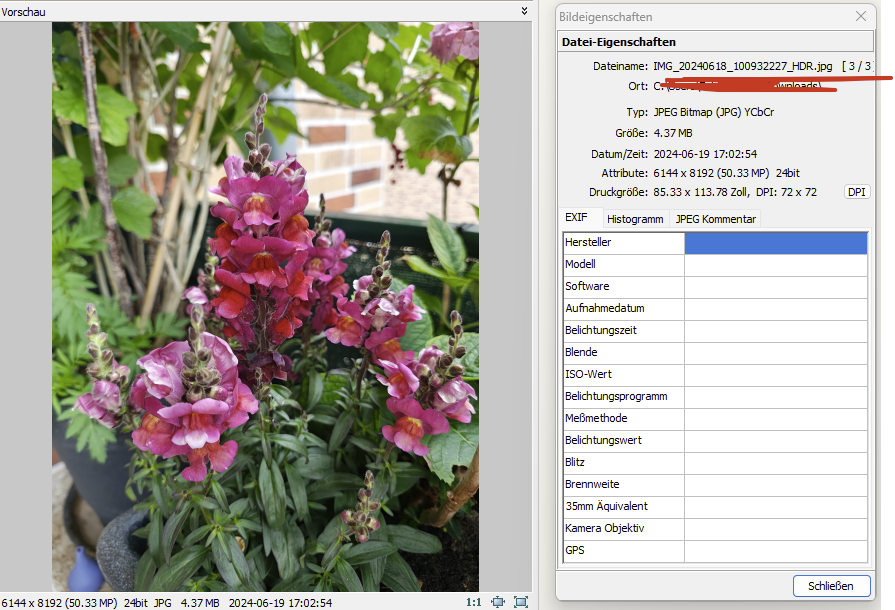This screenshot has width=895, height=610.
Task: Select the EXIF tab
Action: [x=577, y=218]
